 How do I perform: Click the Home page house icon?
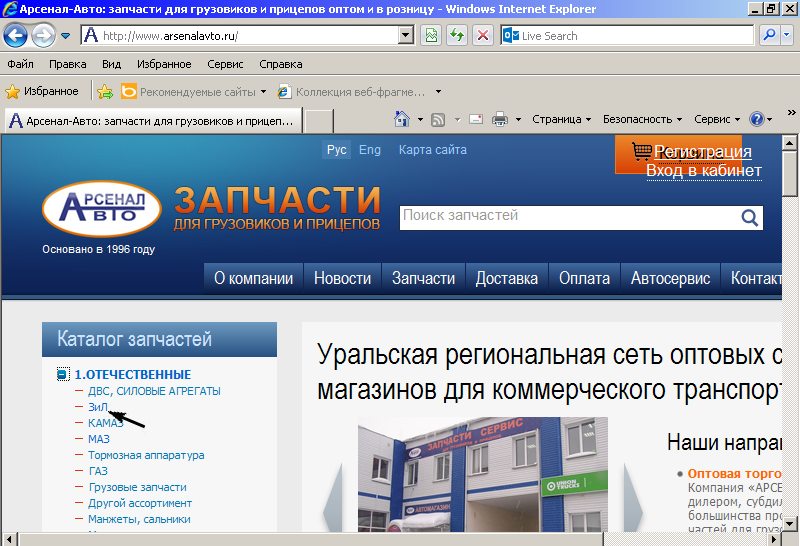click(x=402, y=119)
